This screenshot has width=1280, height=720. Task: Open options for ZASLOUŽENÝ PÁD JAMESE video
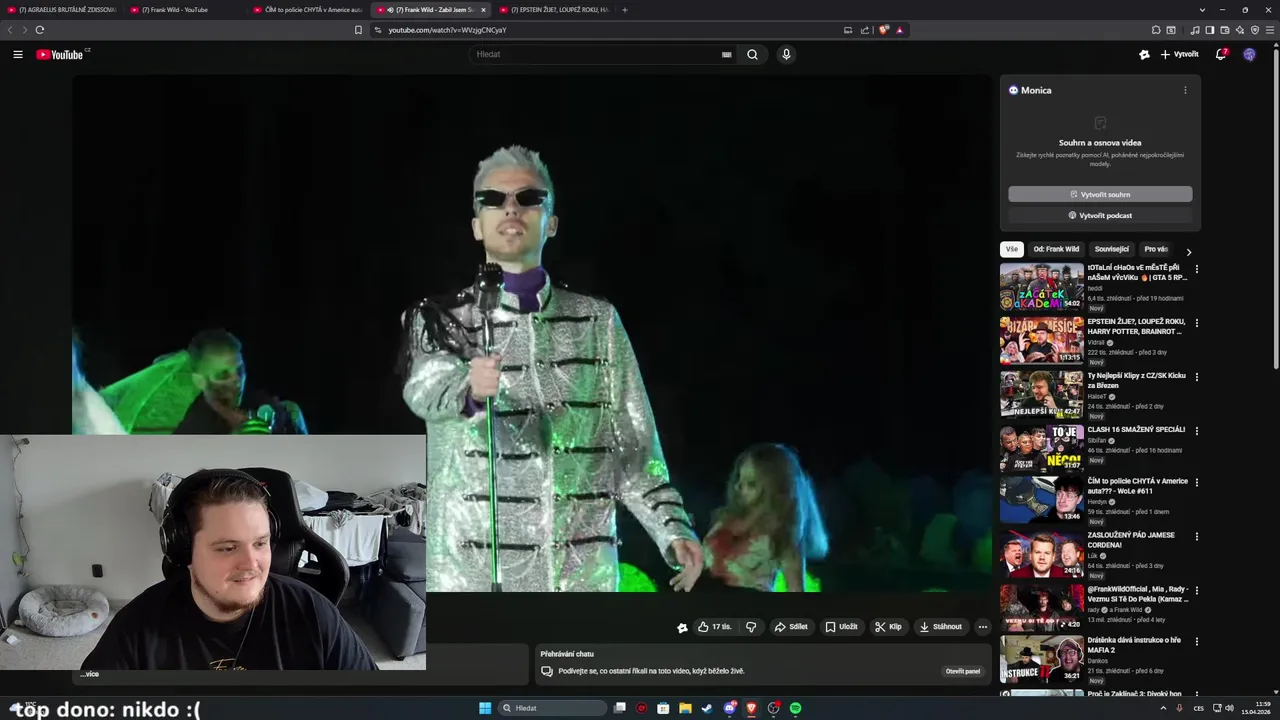pos(1196,536)
